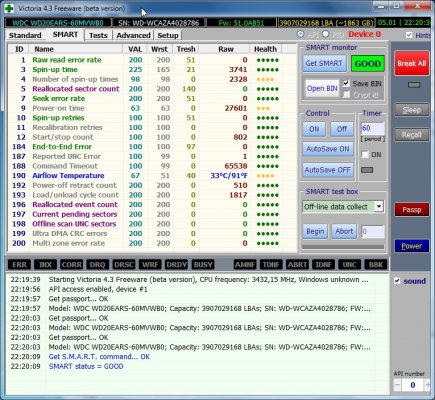
Task: Select the API radio button
Action: 300,34
